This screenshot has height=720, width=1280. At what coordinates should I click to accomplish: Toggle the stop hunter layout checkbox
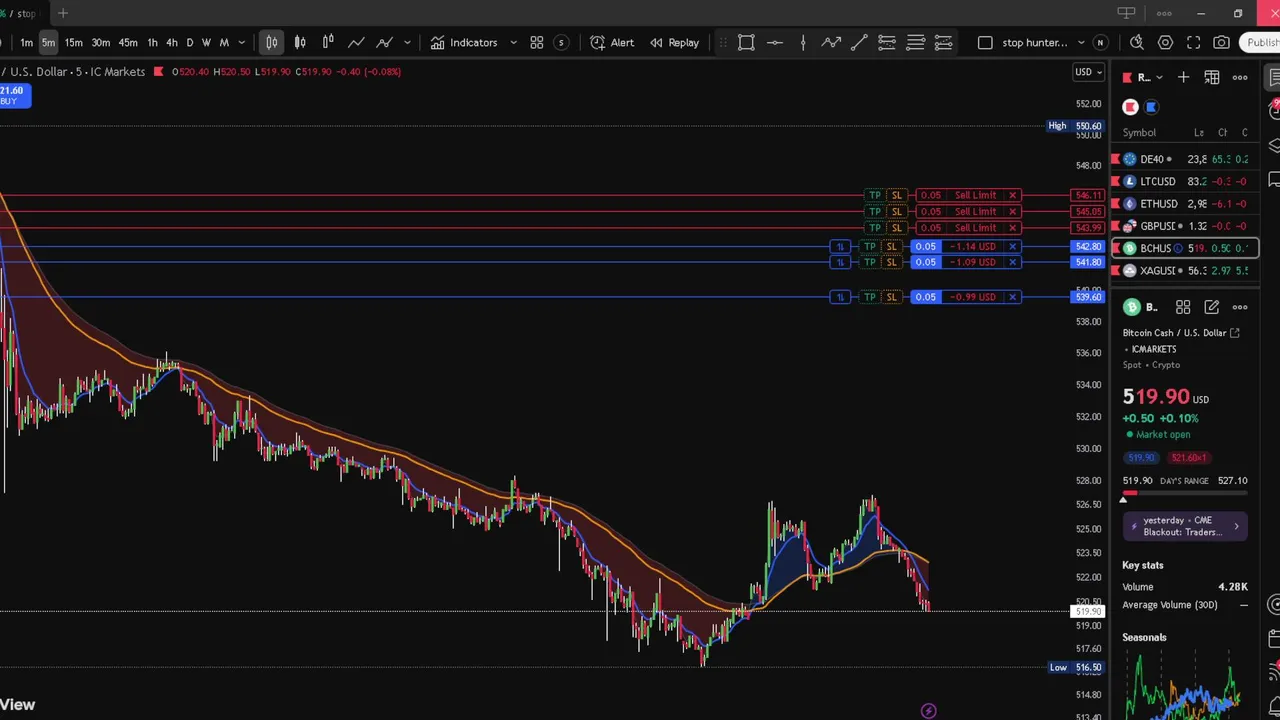[985, 42]
